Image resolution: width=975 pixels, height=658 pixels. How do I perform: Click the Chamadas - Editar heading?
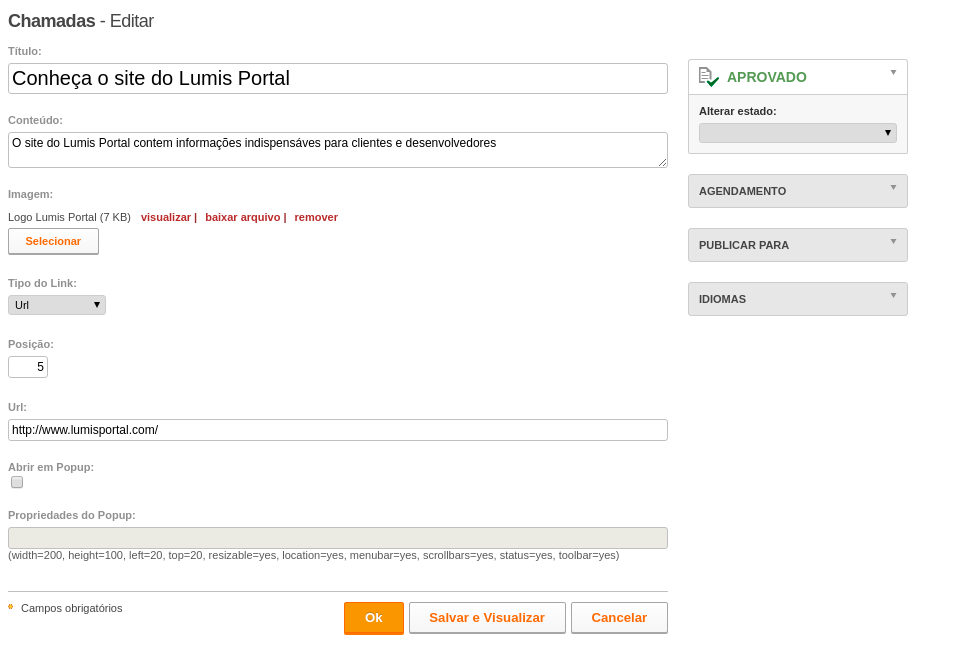pyautogui.click(x=81, y=21)
